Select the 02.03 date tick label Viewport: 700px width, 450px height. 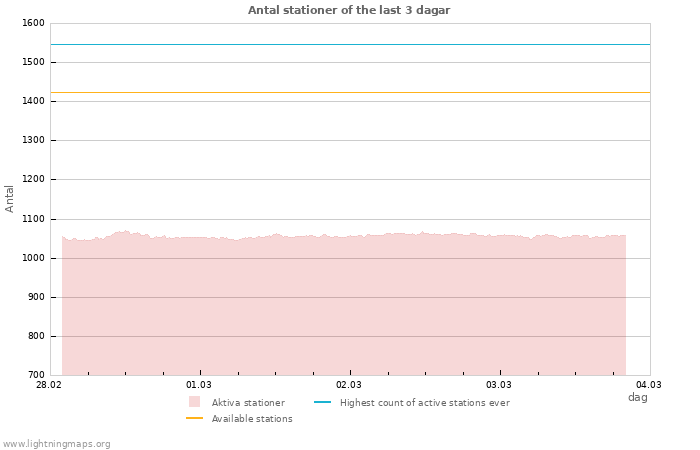point(349,385)
